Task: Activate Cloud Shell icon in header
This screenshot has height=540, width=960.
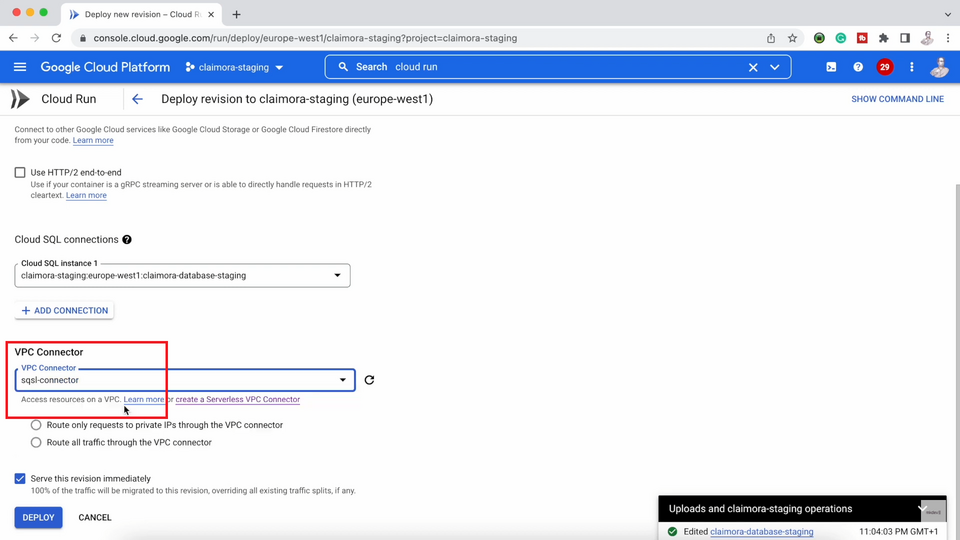Action: [831, 67]
